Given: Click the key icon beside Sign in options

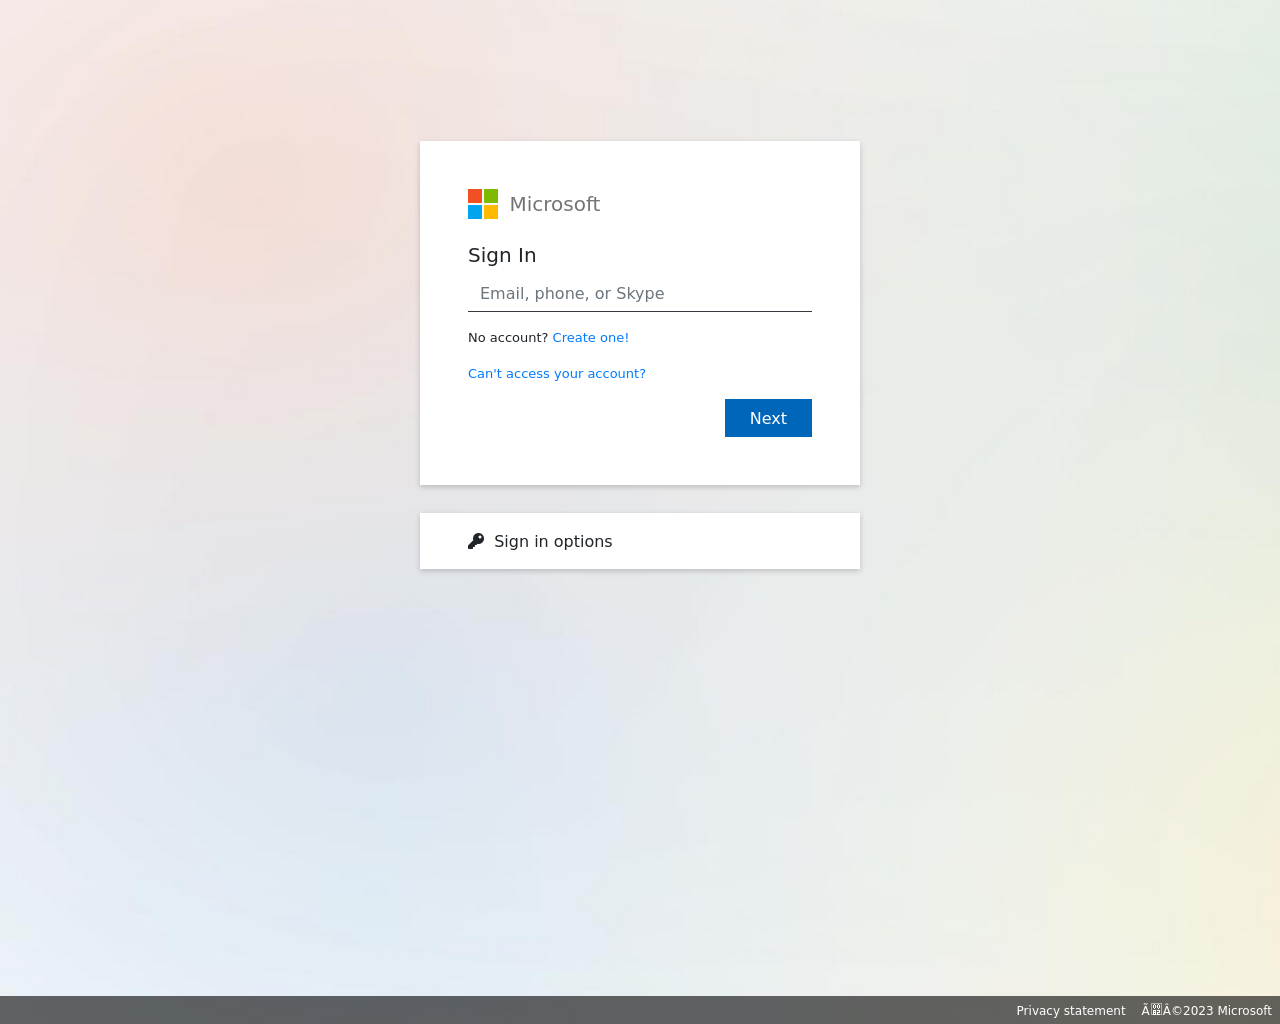Looking at the screenshot, I should point(476,541).
